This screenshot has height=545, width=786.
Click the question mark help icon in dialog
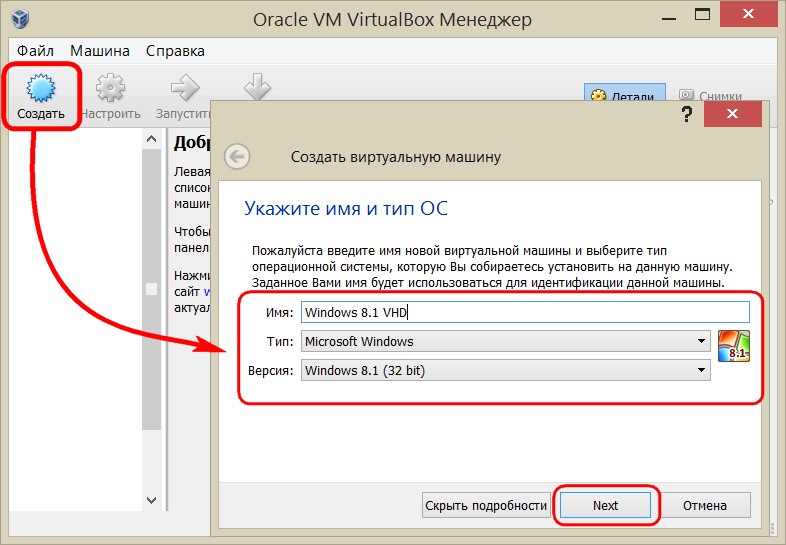coord(687,114)
